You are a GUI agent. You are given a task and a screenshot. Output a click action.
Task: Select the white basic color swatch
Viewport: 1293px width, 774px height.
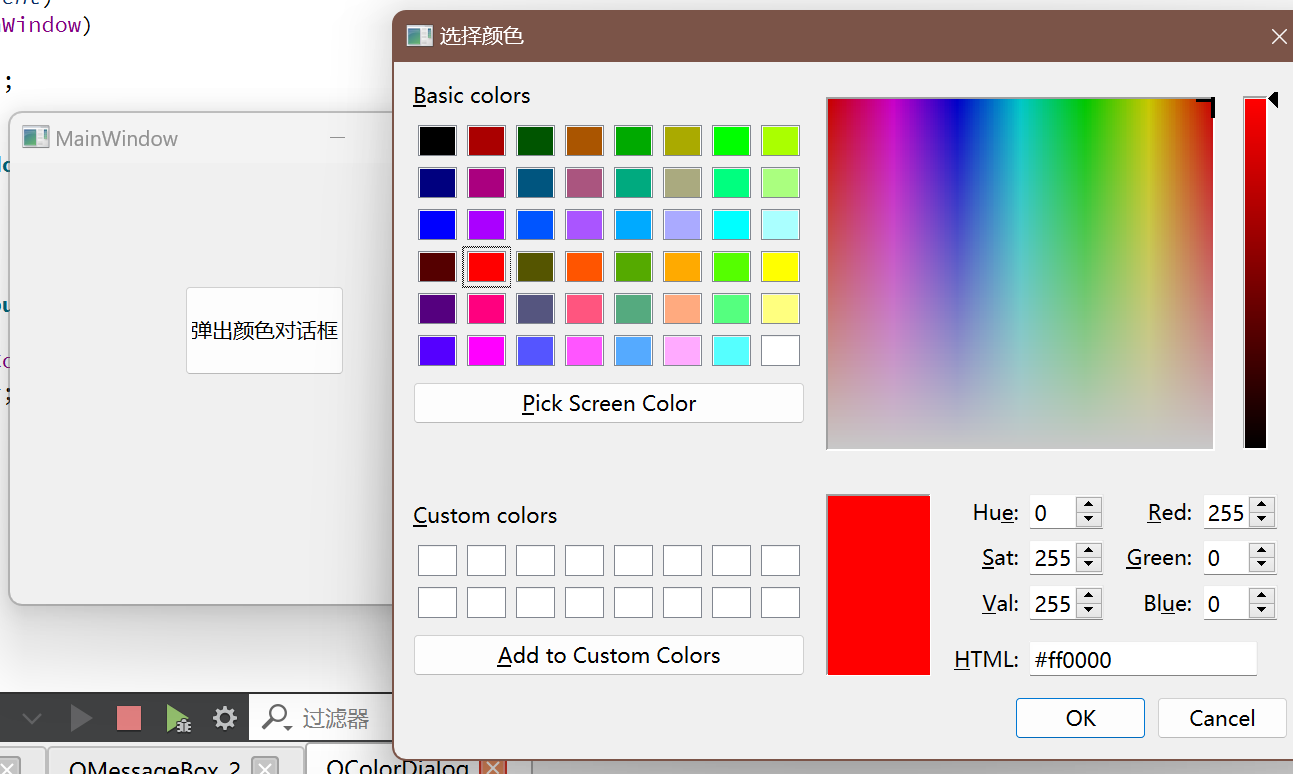coord(780,351)
